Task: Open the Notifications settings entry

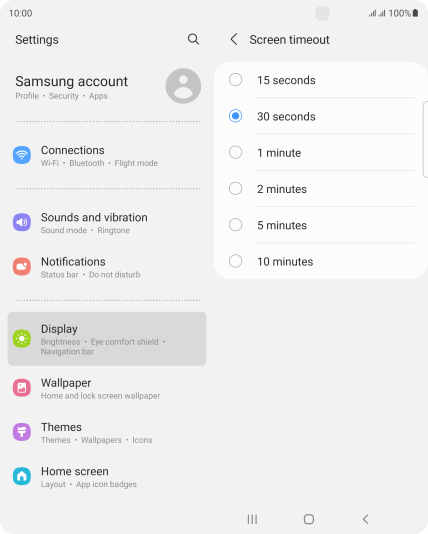Action: 107,267
